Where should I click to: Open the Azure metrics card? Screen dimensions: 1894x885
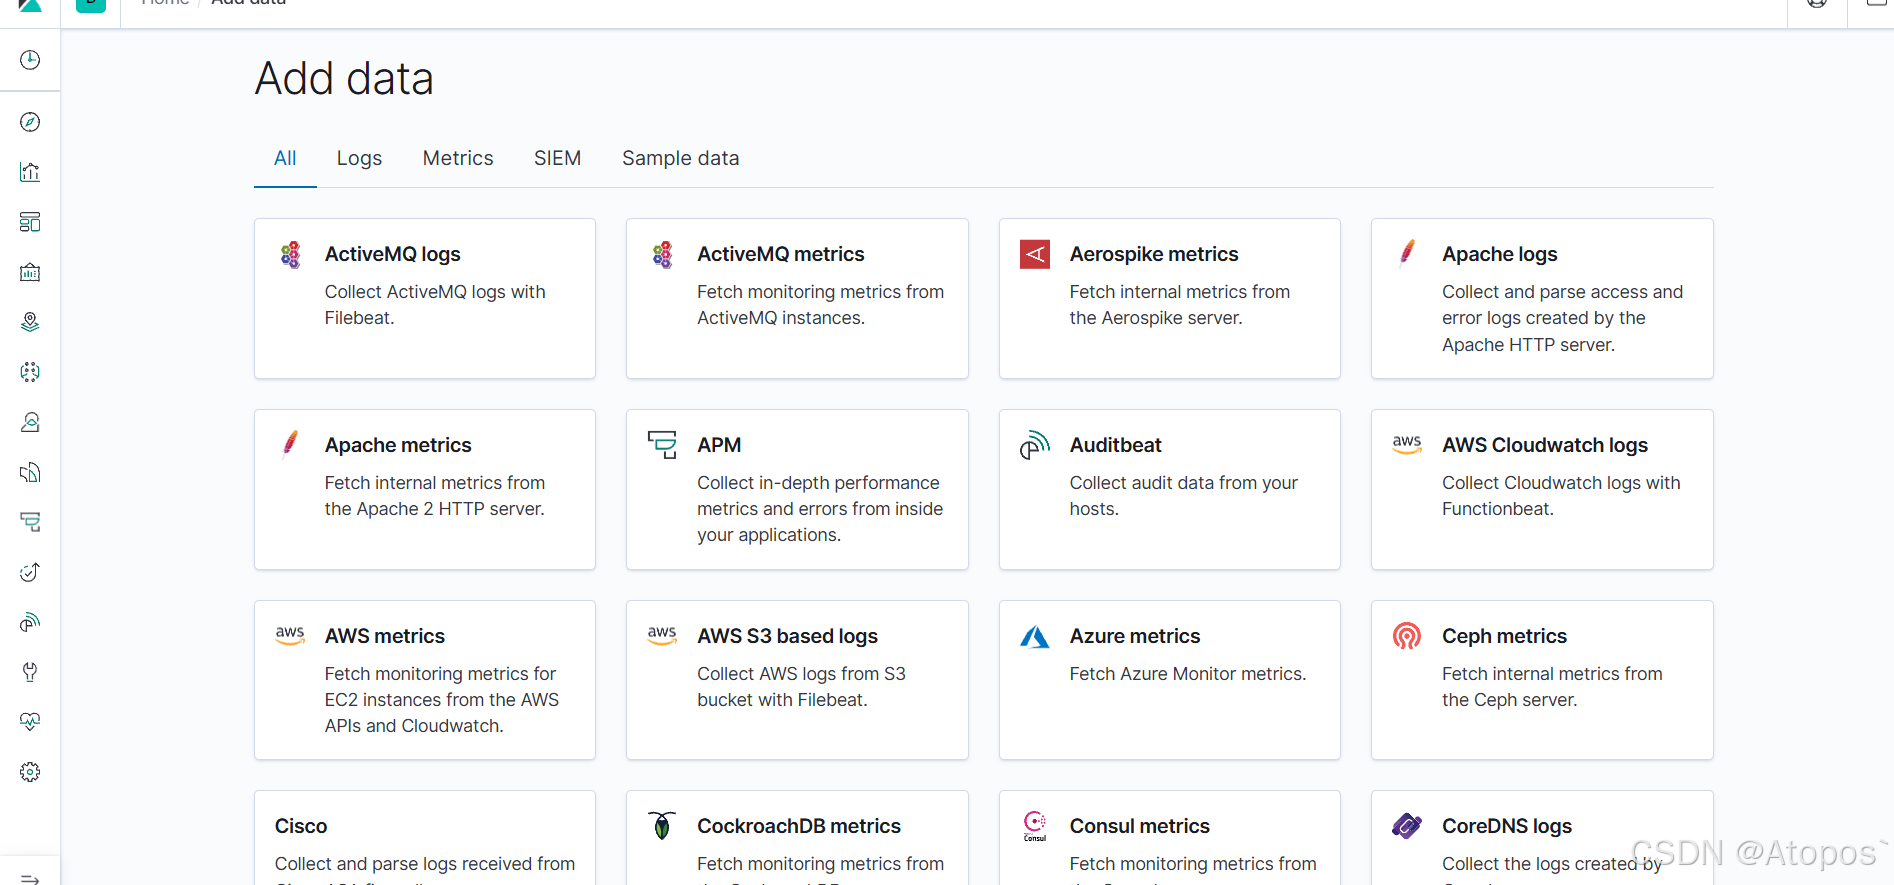tap(1170, 680)
